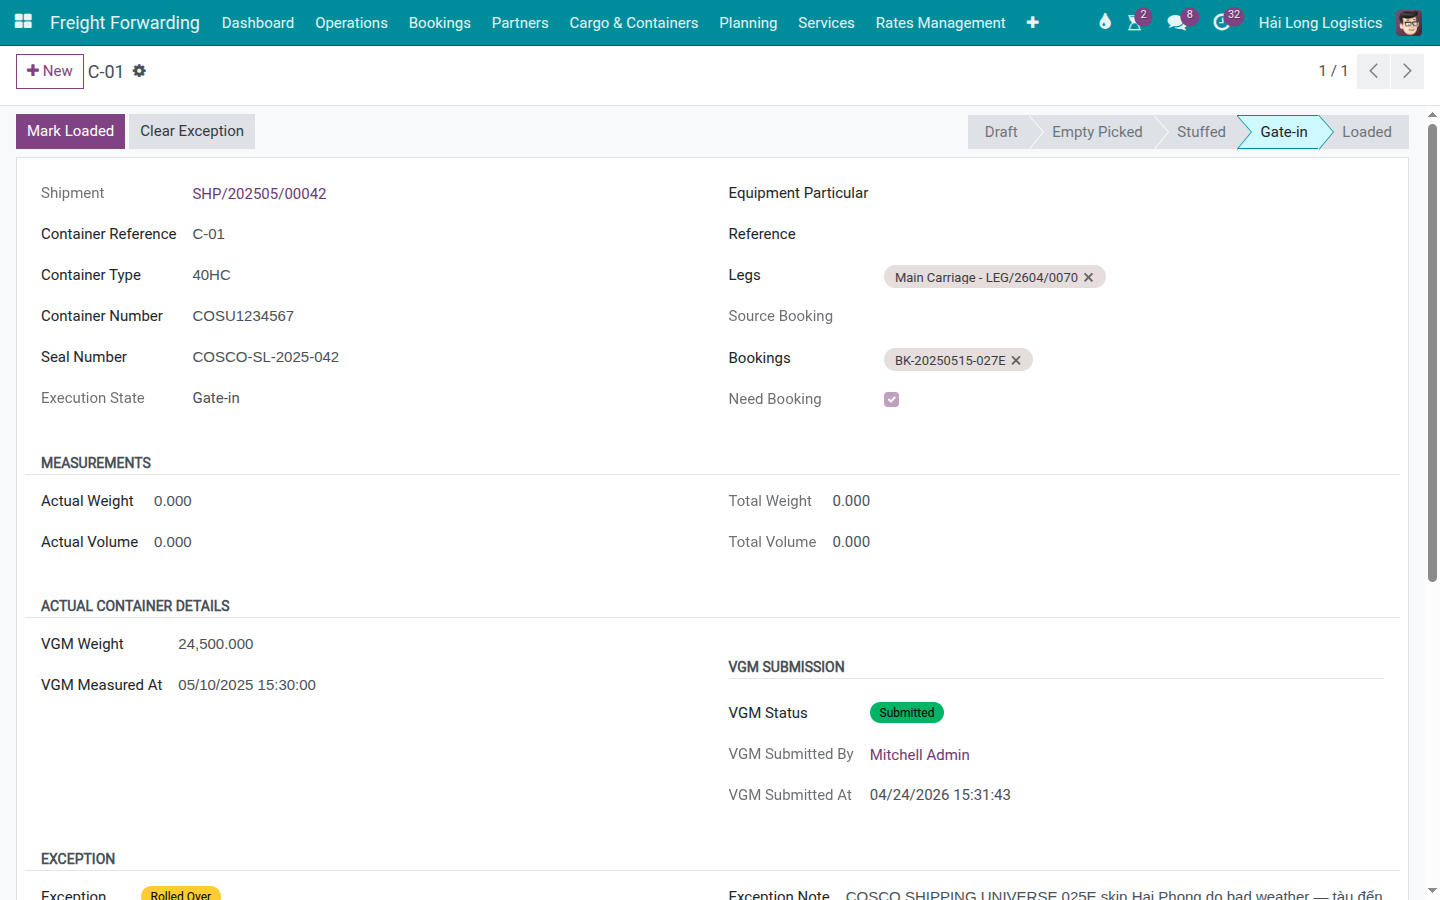Open the Dashboard menu

[x=258, y=22]
